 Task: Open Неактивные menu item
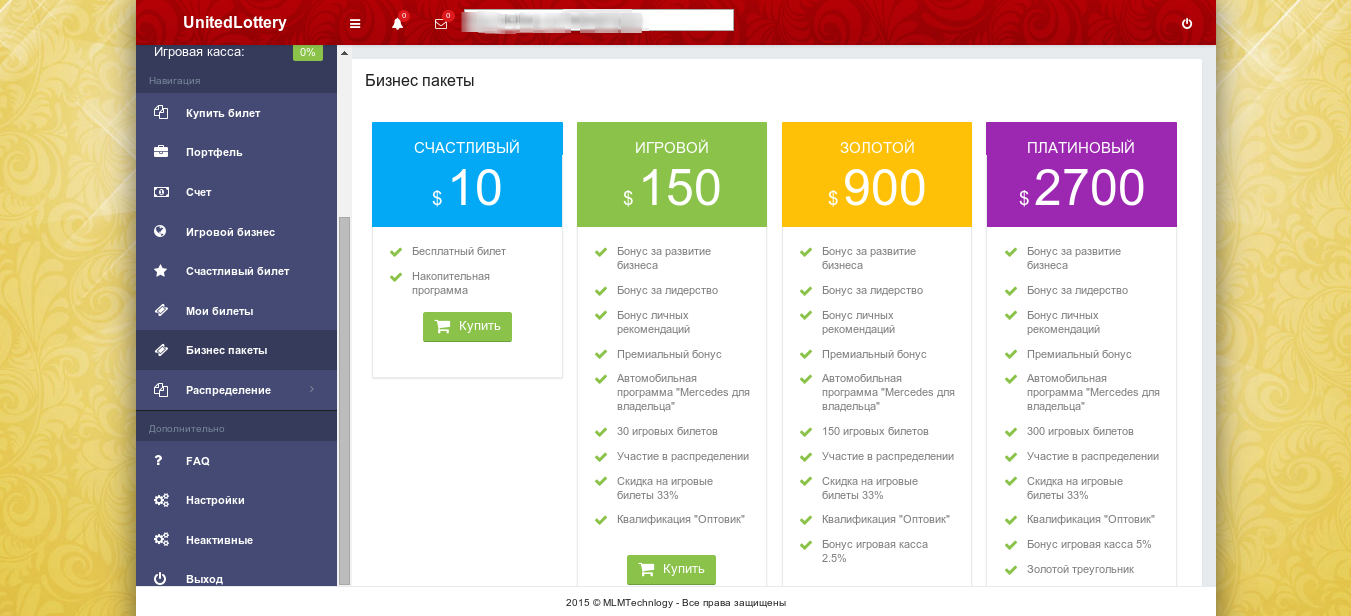[236, 540]
